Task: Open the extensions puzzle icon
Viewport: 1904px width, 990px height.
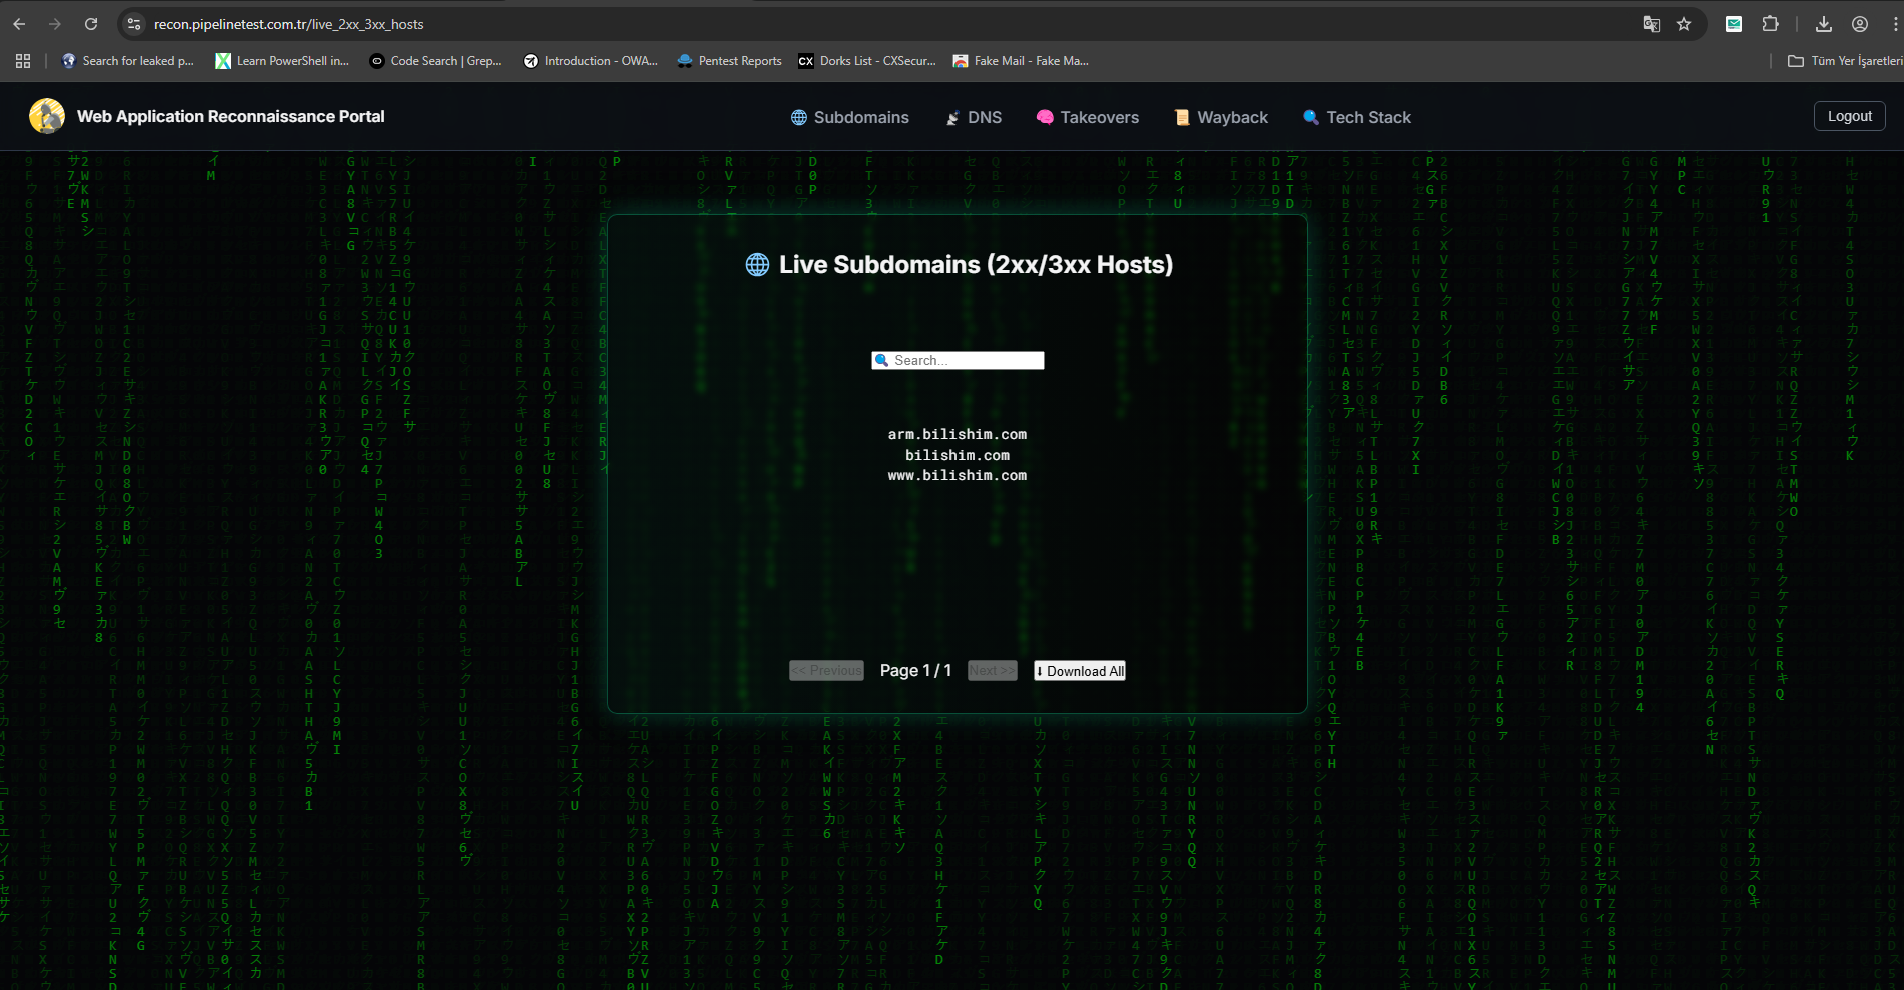Action: tap(1770, 24)
